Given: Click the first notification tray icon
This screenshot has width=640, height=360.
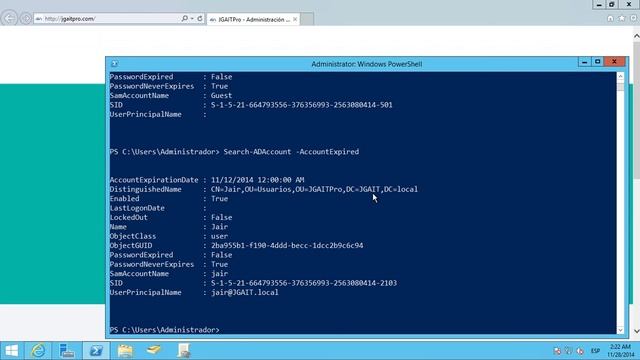Looking at the screenshot, I should (557, 351).
